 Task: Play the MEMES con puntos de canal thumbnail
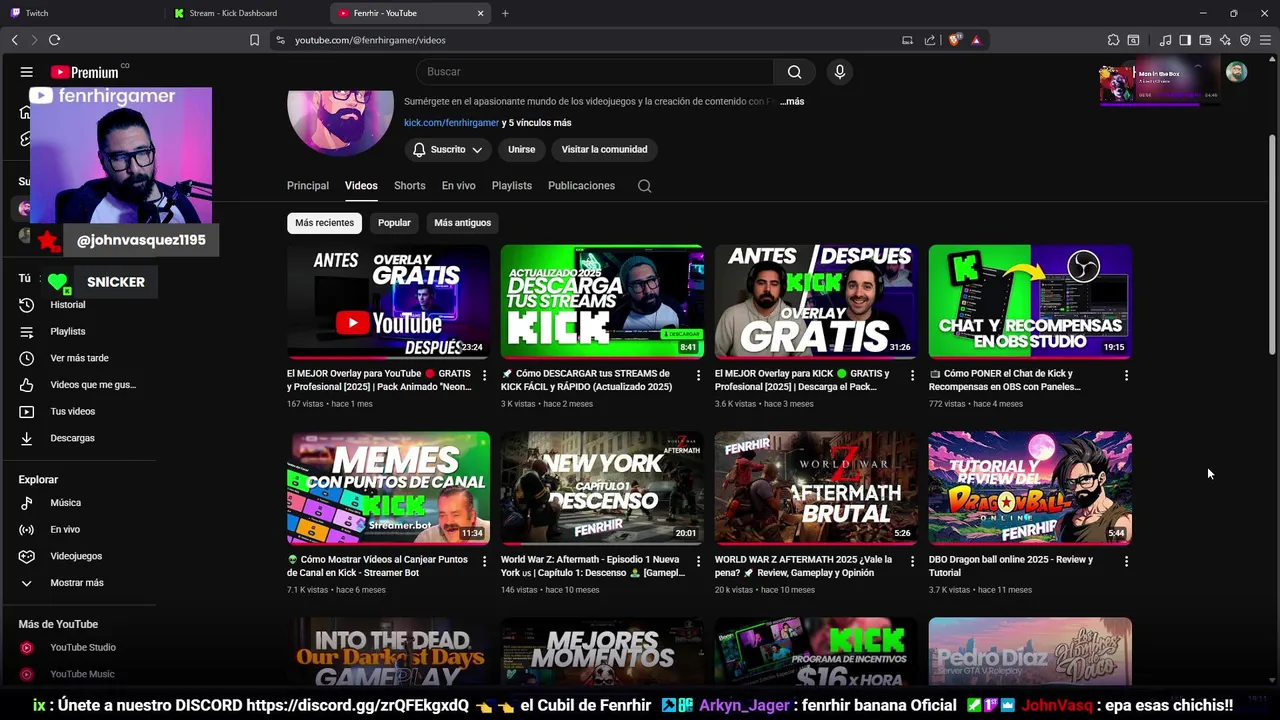point(389,488)
